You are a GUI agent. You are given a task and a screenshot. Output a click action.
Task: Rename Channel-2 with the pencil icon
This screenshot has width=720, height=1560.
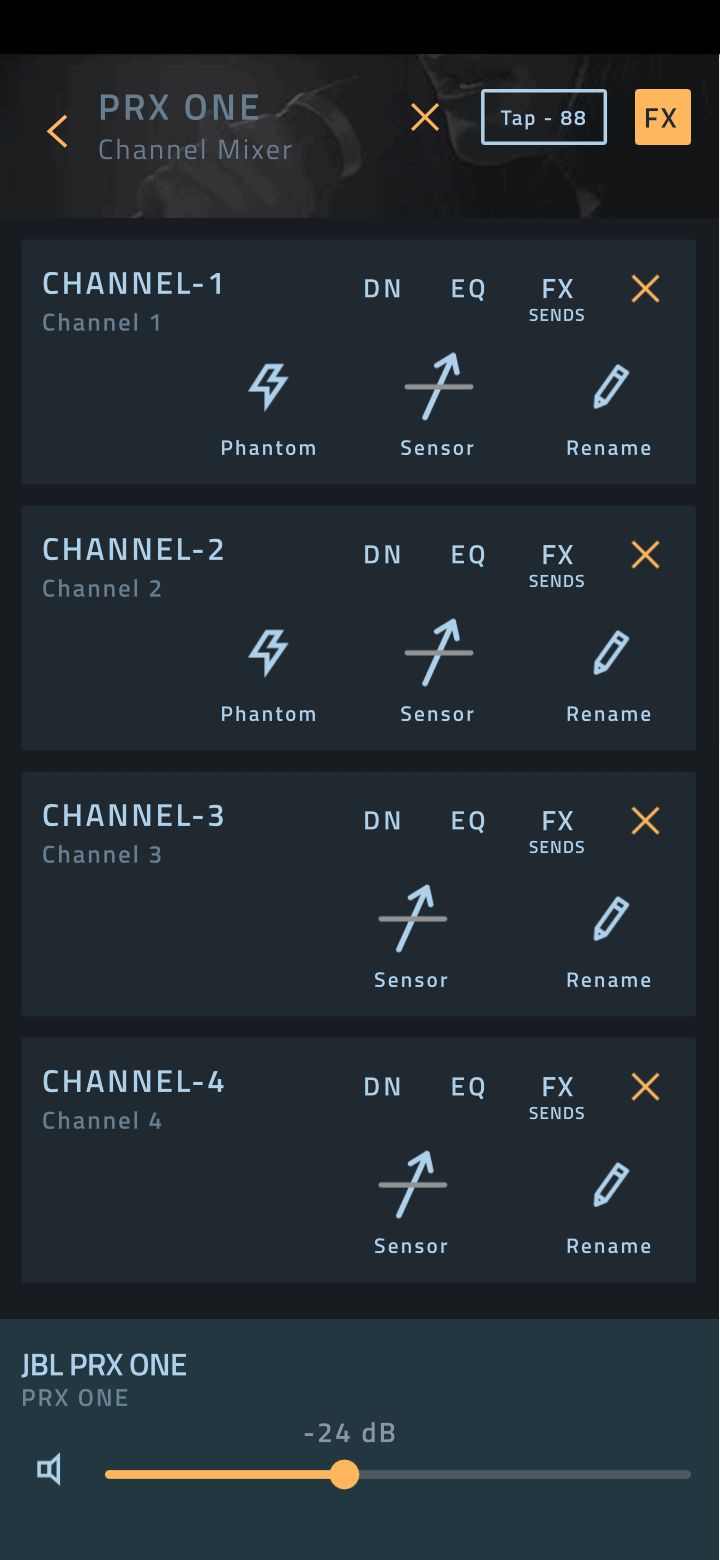[x=610, y=654]
